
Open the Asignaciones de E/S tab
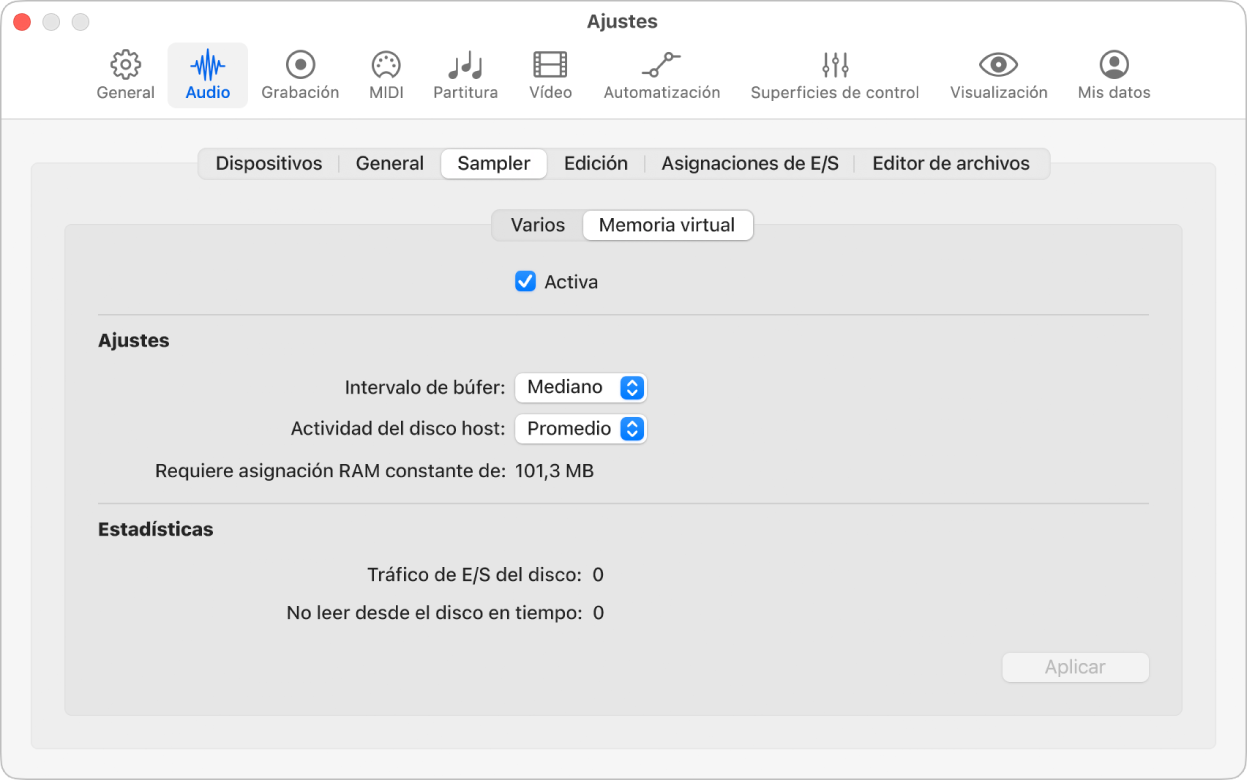tap(750, 164)
